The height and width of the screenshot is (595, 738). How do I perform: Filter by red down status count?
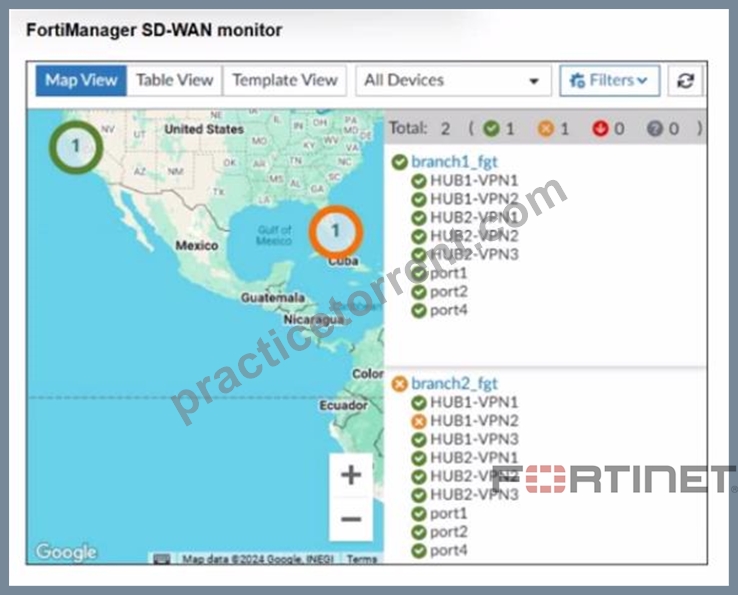pos(608,129)
